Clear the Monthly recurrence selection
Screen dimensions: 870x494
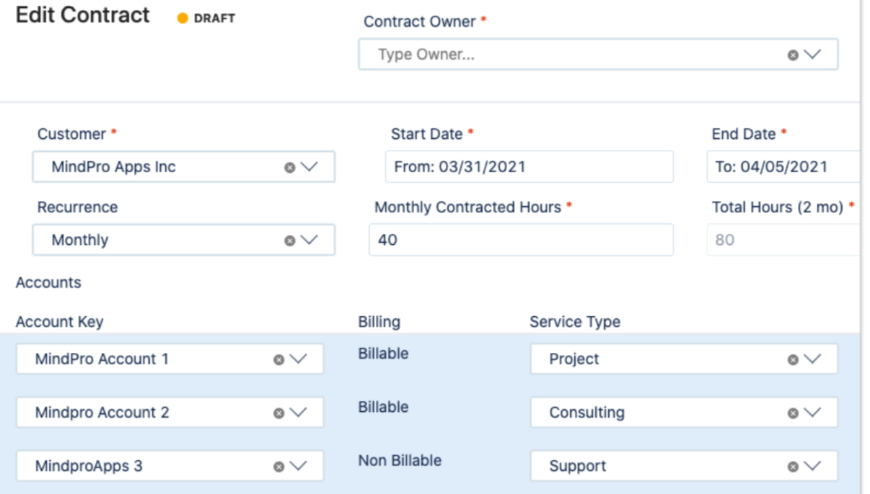tap(290, 241)
